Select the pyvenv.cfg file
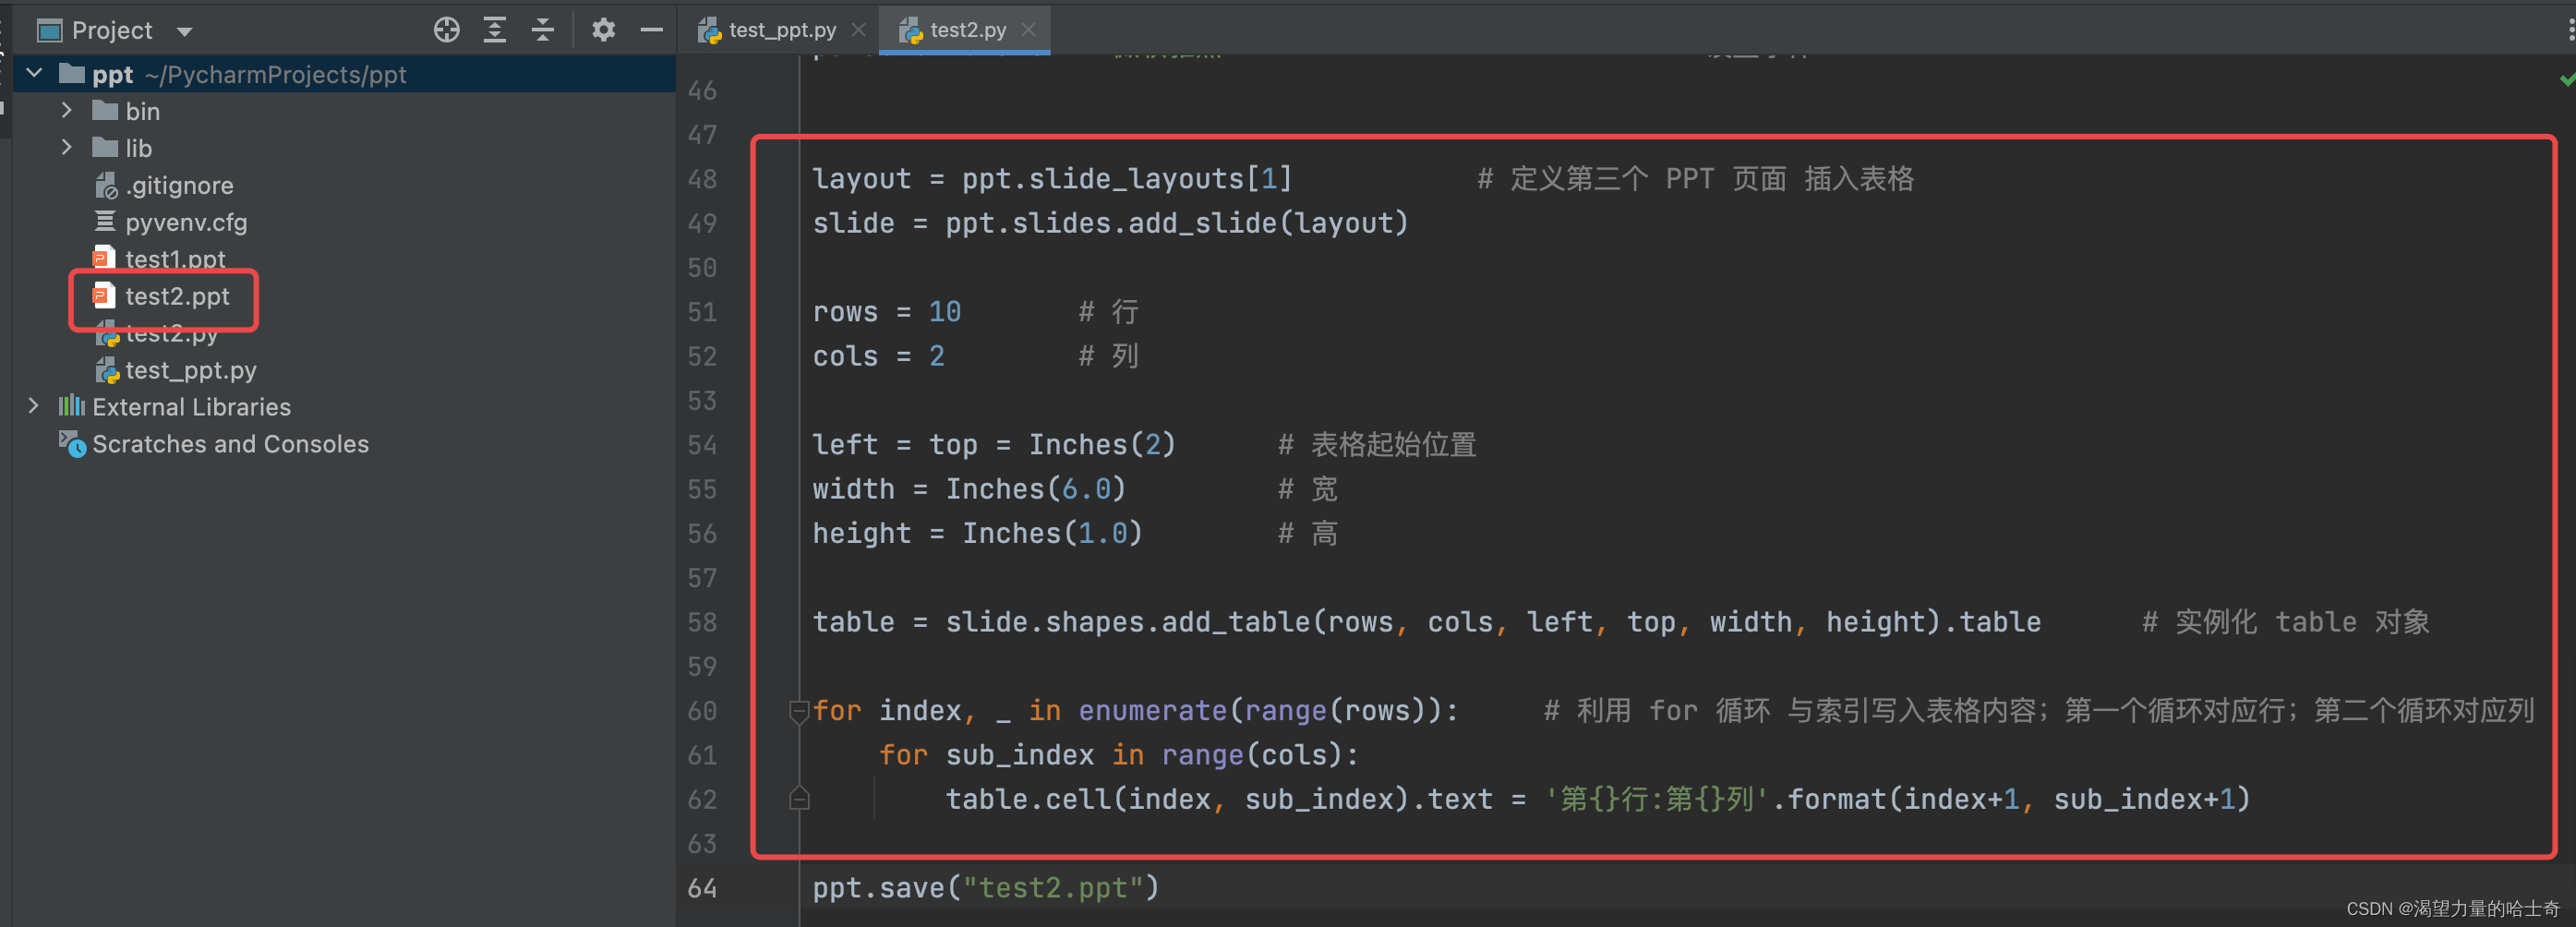This screenshot has width=2576, height=927. tap(186, 222)
